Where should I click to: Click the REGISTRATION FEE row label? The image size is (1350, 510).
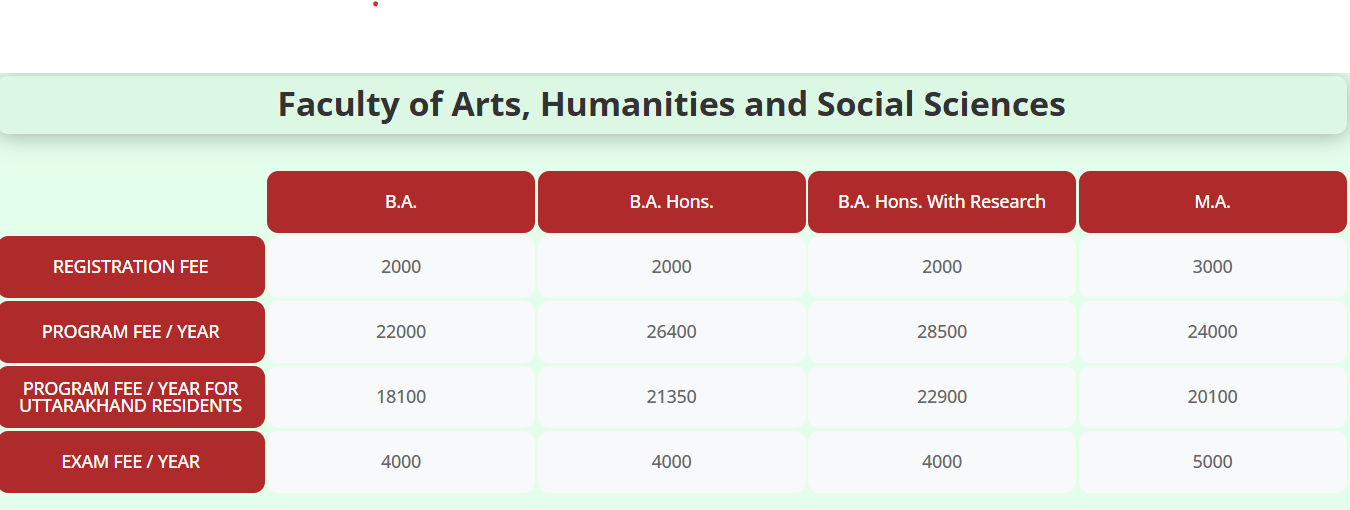click(x=131, y=267)
